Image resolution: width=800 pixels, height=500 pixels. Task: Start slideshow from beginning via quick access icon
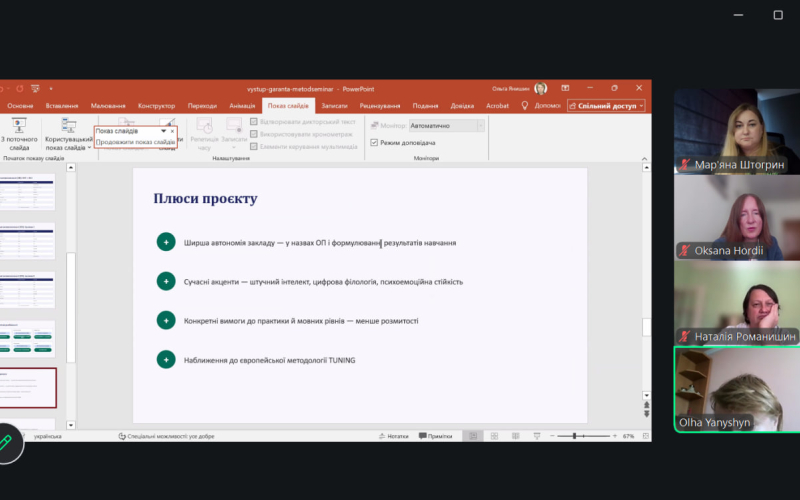point(35,89)
